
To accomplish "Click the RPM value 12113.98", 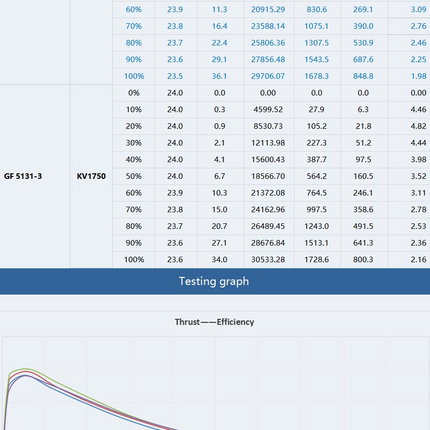I will pyautogui.click(x=268, y=143).
